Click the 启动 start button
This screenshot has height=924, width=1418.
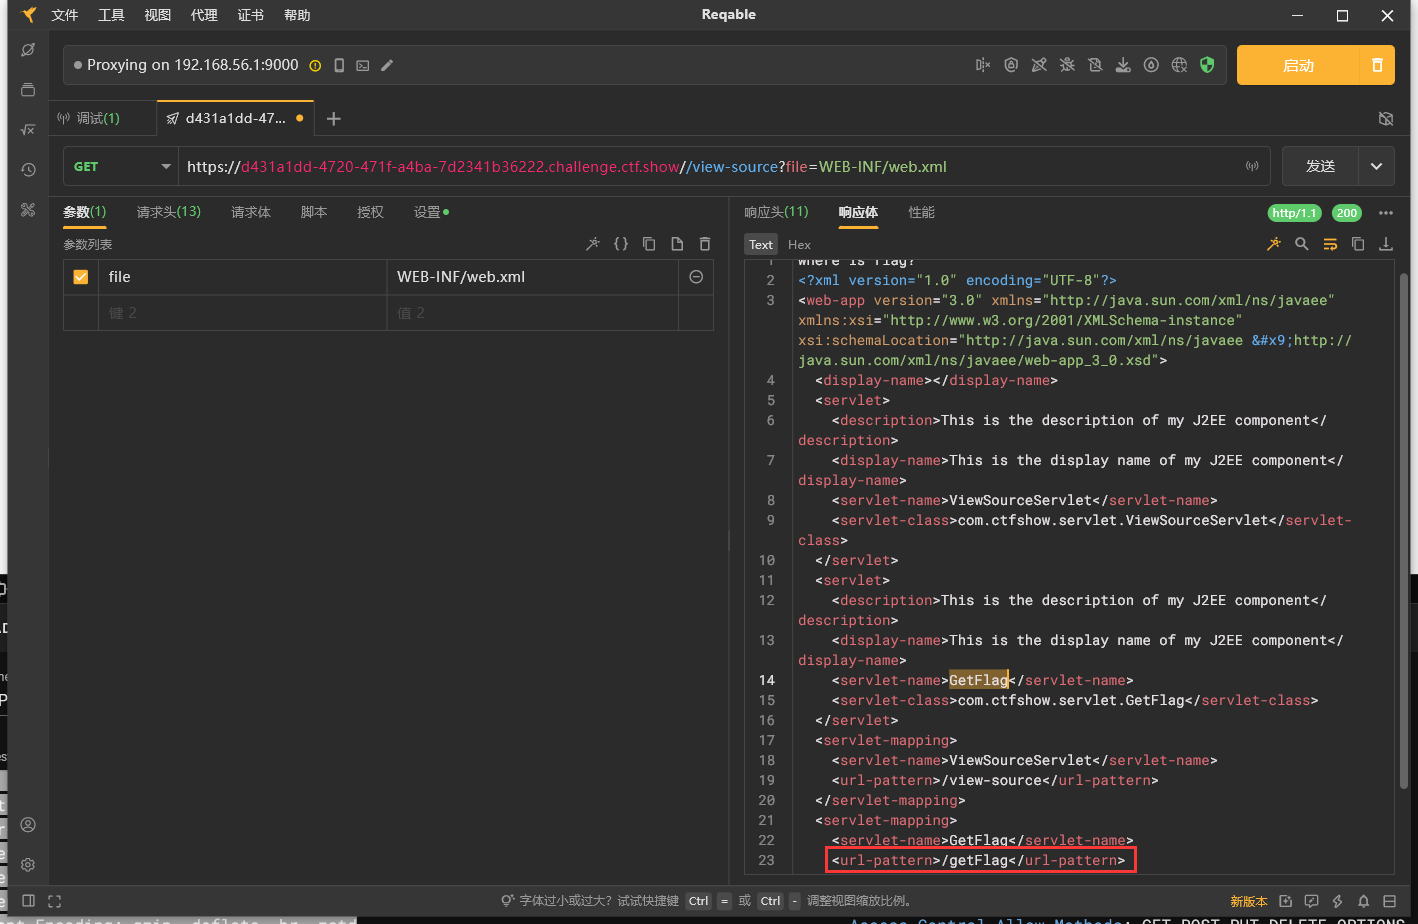pos(1298,65)
